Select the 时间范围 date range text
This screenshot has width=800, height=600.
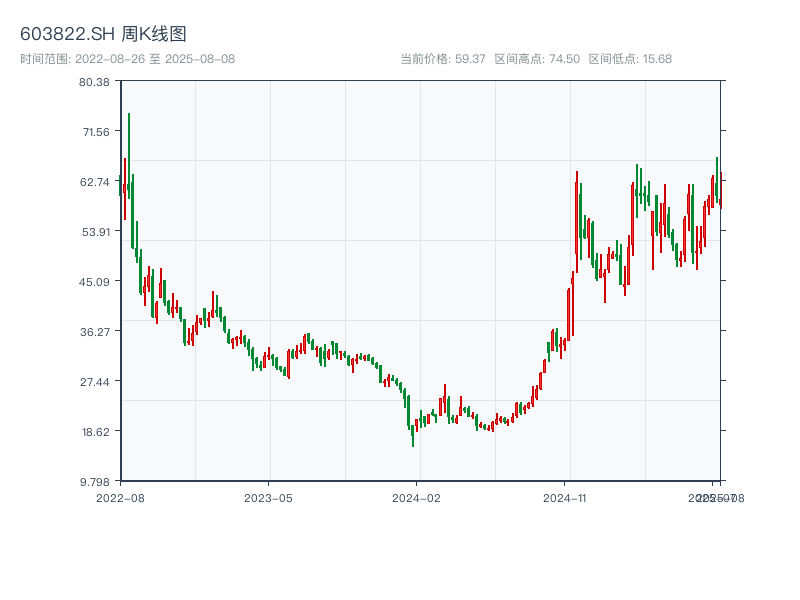coord(128,59)
